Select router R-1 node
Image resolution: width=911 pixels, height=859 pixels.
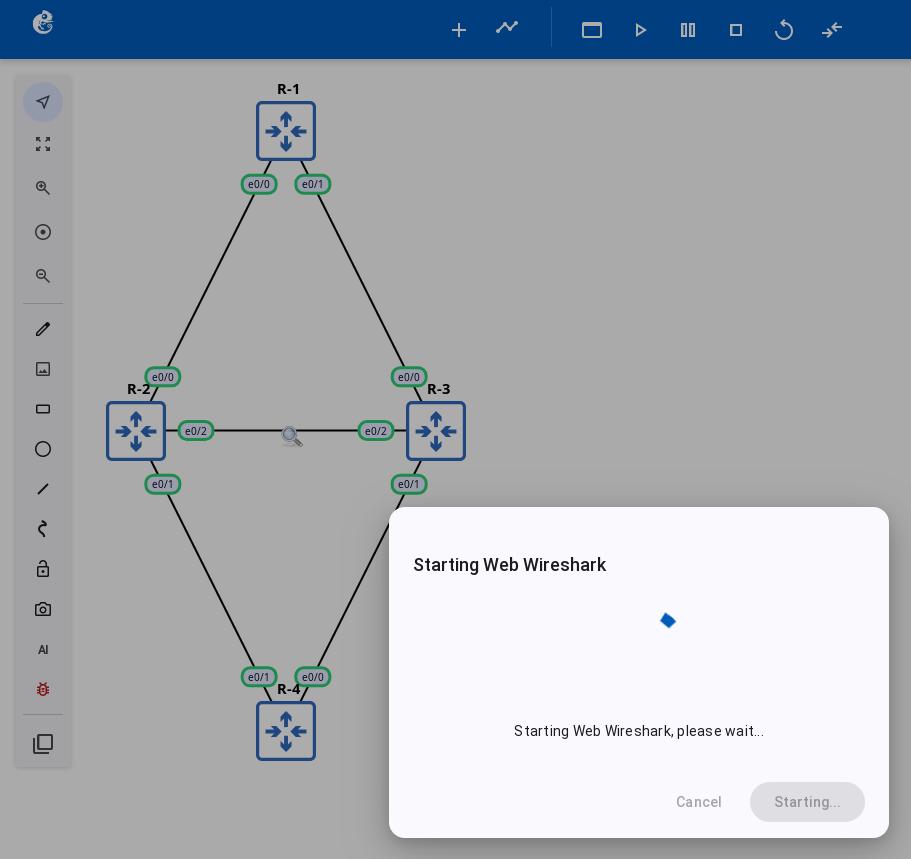click(286, 131)
